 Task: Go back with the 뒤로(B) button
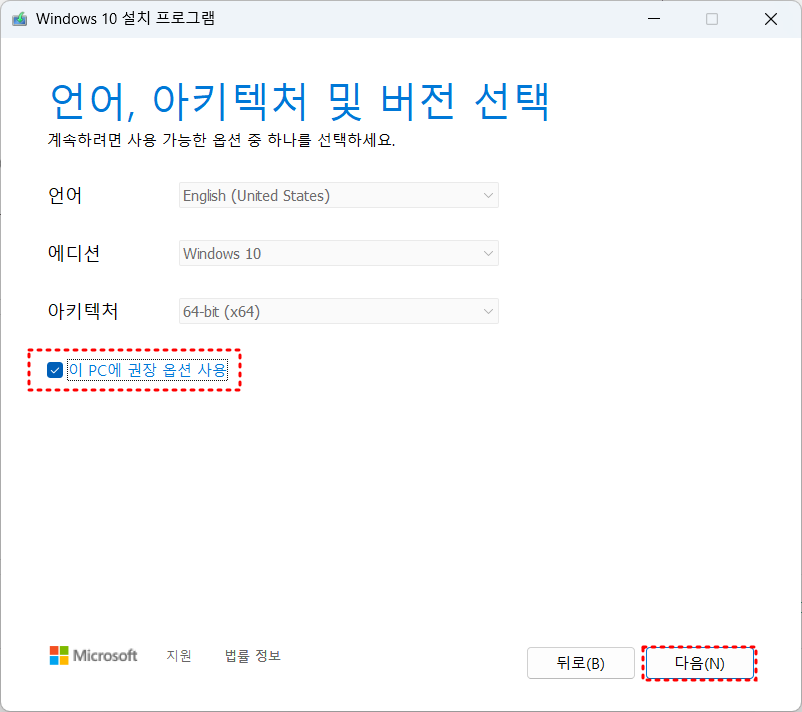click(581, 663)
